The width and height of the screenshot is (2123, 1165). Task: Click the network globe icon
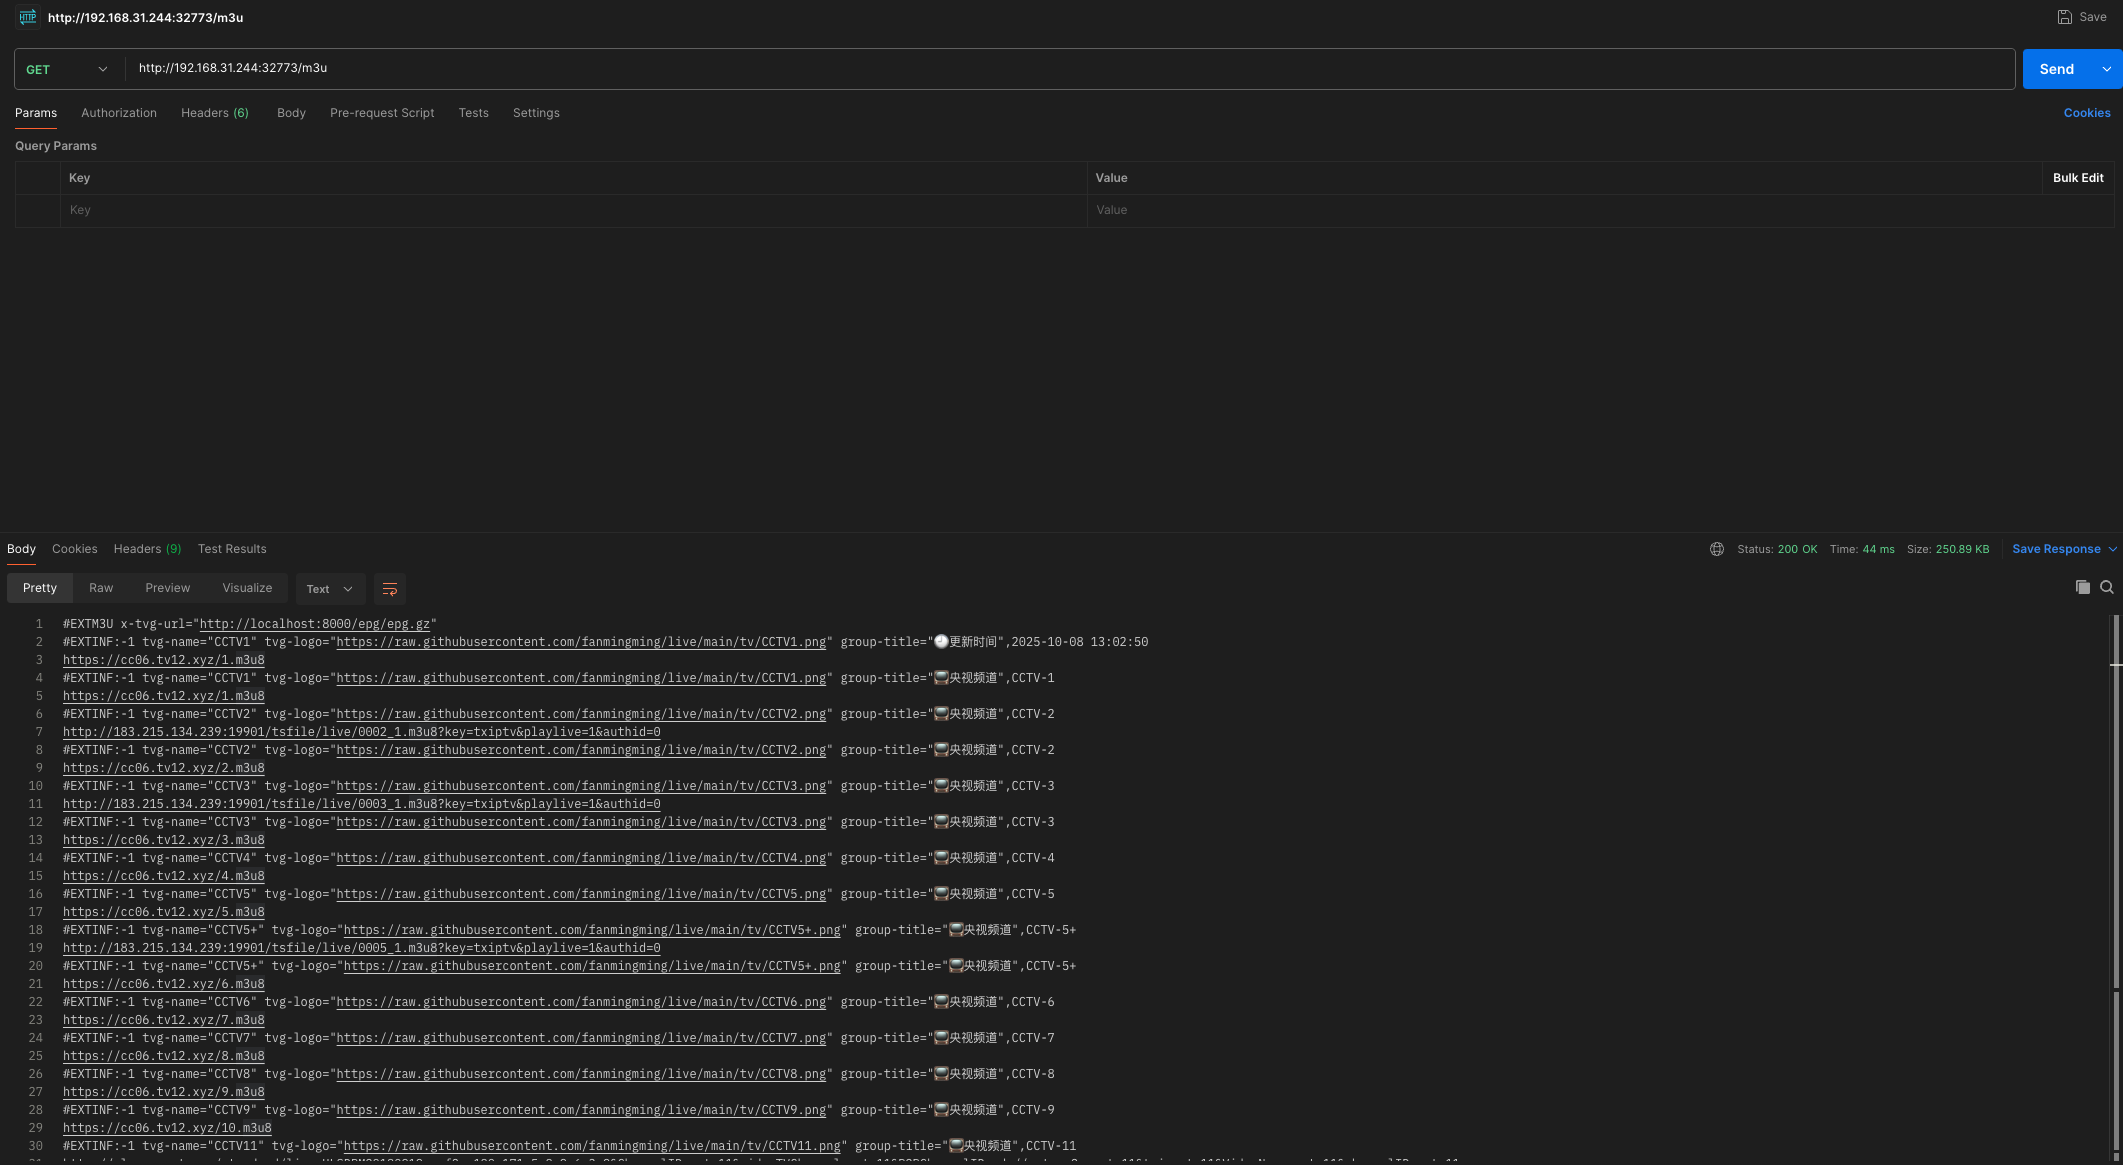pos(1716,549)
